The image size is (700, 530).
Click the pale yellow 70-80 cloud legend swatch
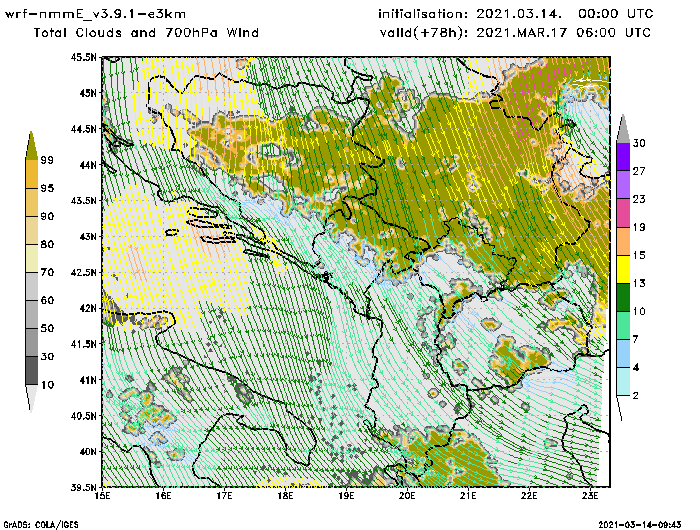click(31, 258)
